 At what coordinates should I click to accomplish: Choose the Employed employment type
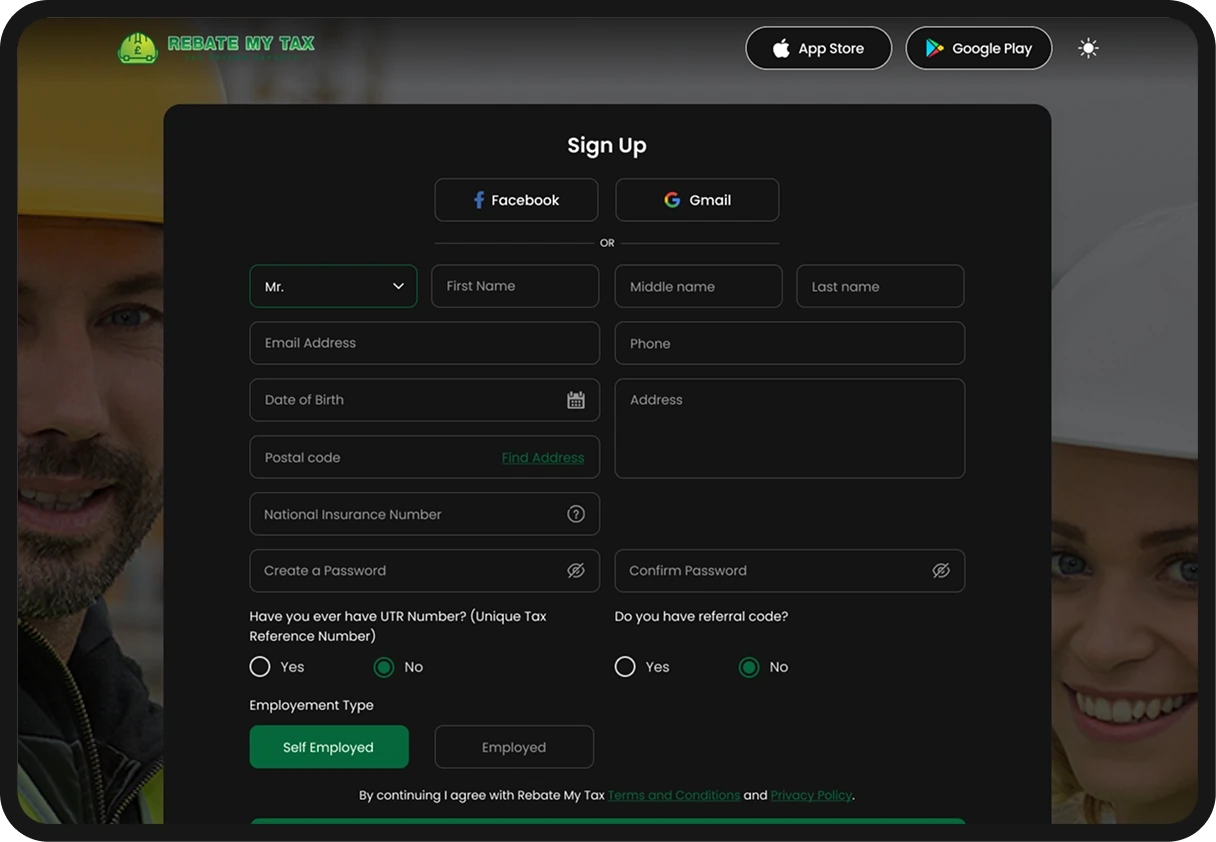514,747
